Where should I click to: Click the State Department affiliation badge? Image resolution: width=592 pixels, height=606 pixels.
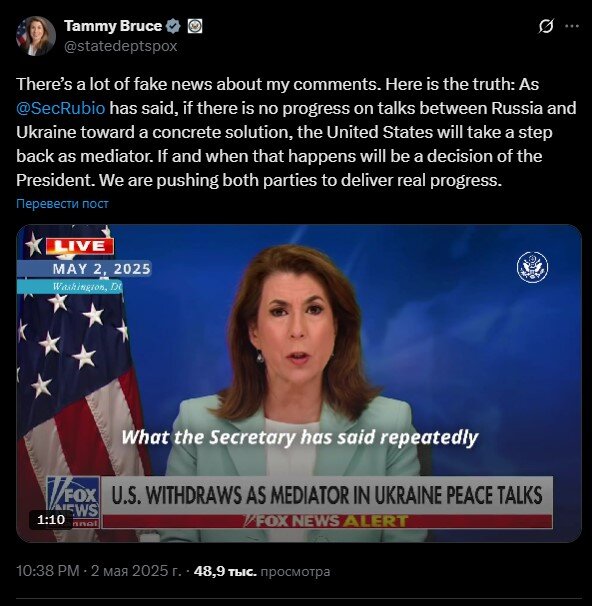point(194,26)
